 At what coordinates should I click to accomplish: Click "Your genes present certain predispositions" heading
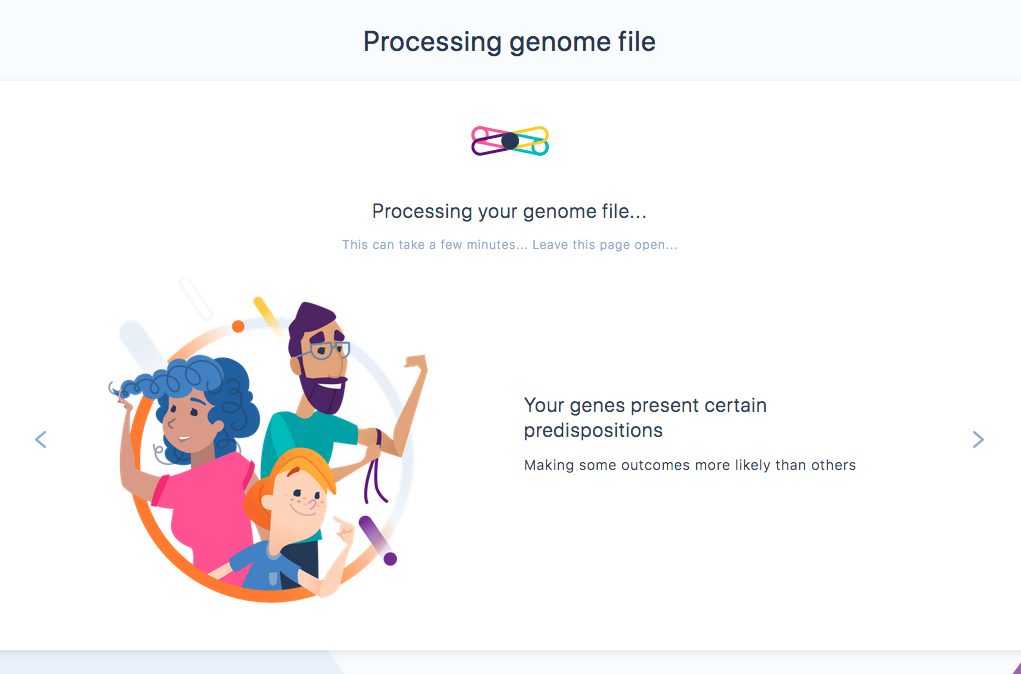pyautogui.click(x=645, y=418)
